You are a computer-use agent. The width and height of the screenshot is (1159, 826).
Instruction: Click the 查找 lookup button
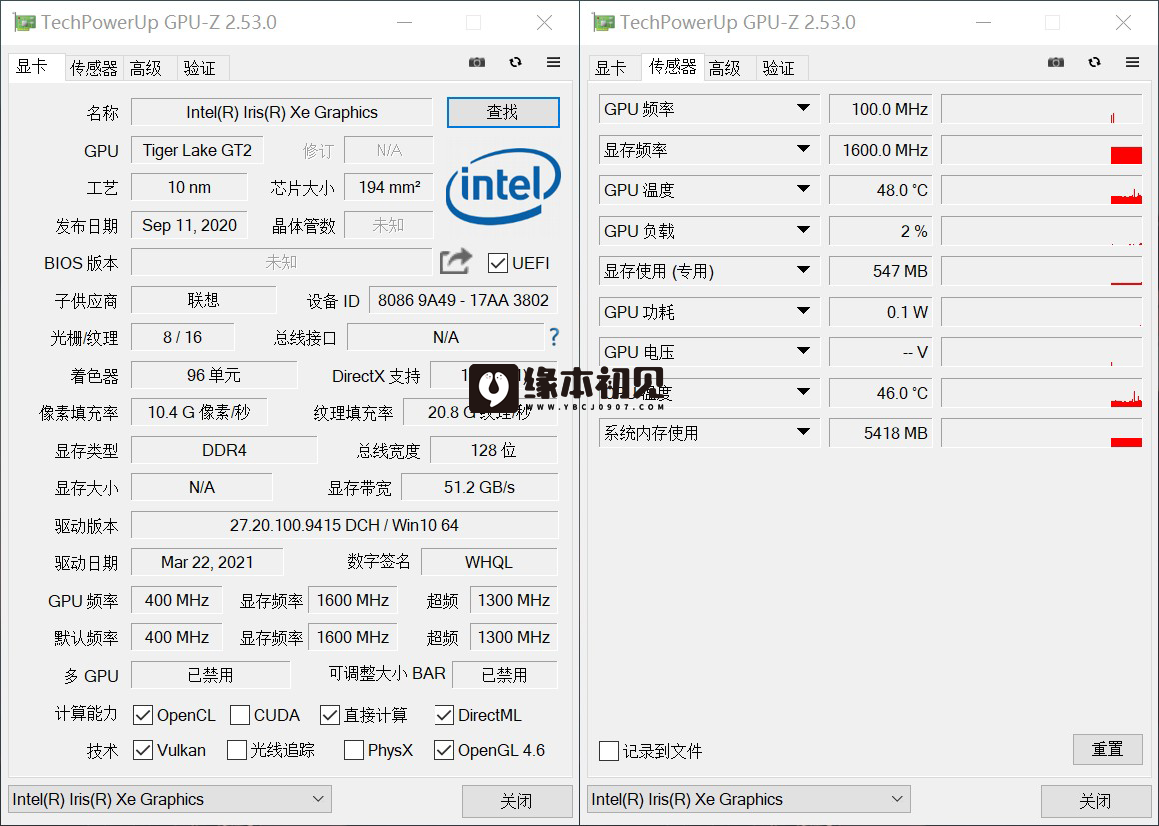click(x=503, y=112)
